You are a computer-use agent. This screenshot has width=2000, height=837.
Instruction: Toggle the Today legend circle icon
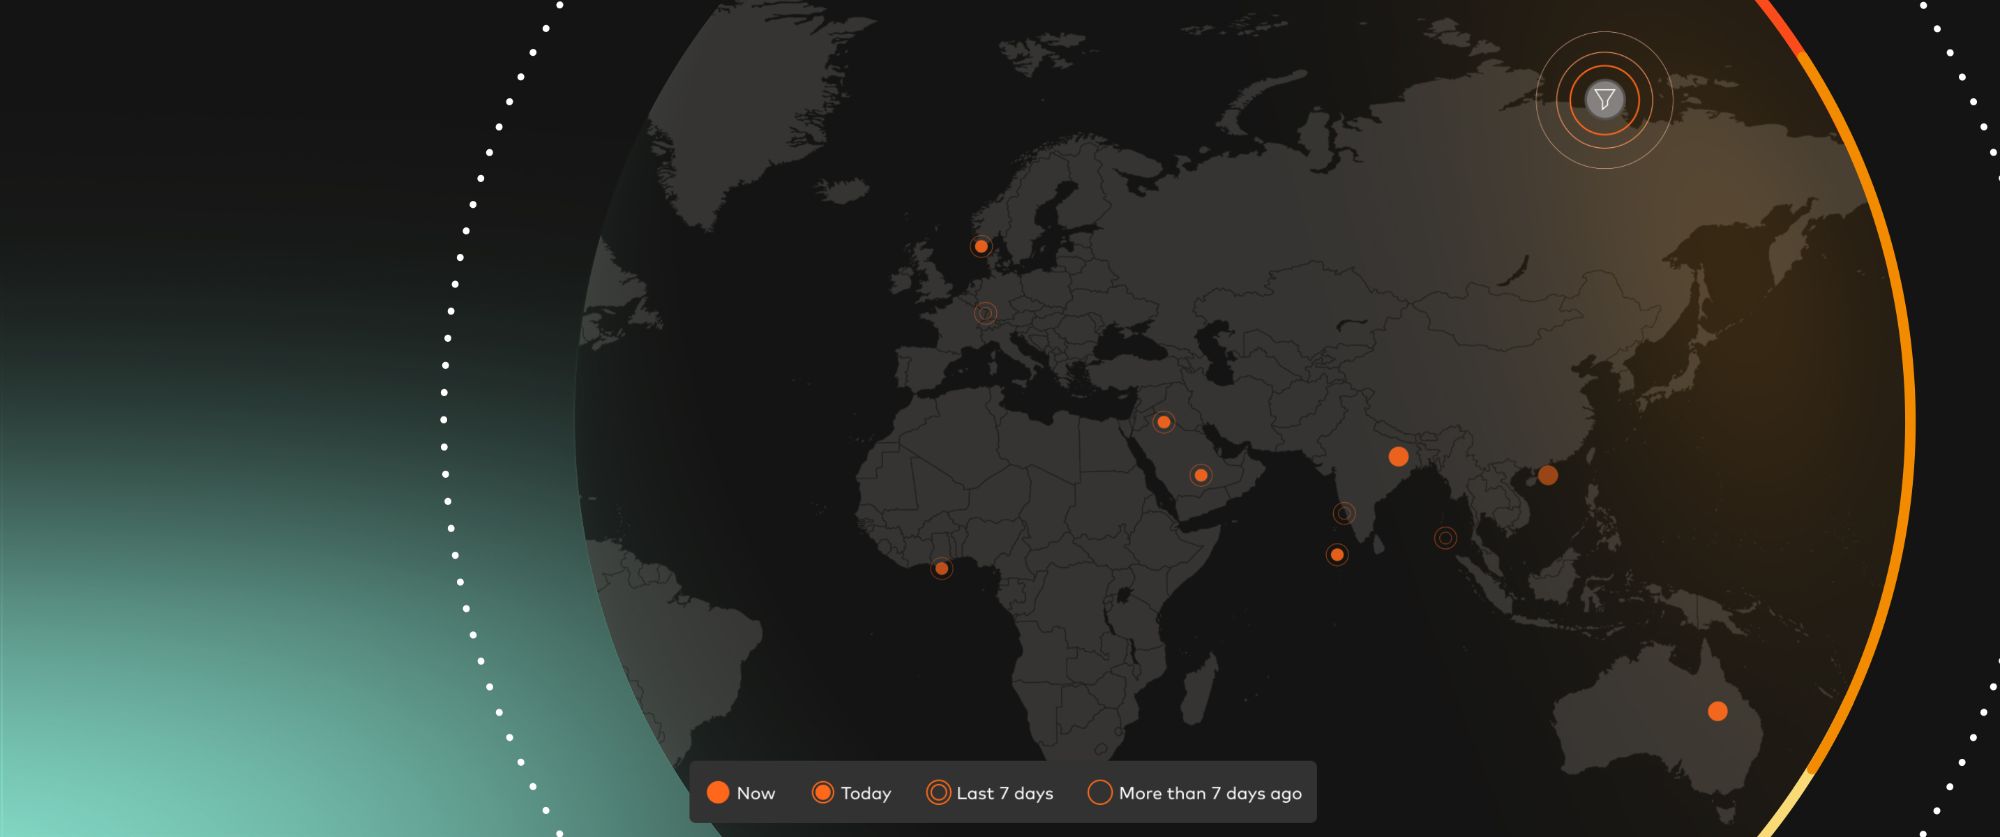point(822,793)
